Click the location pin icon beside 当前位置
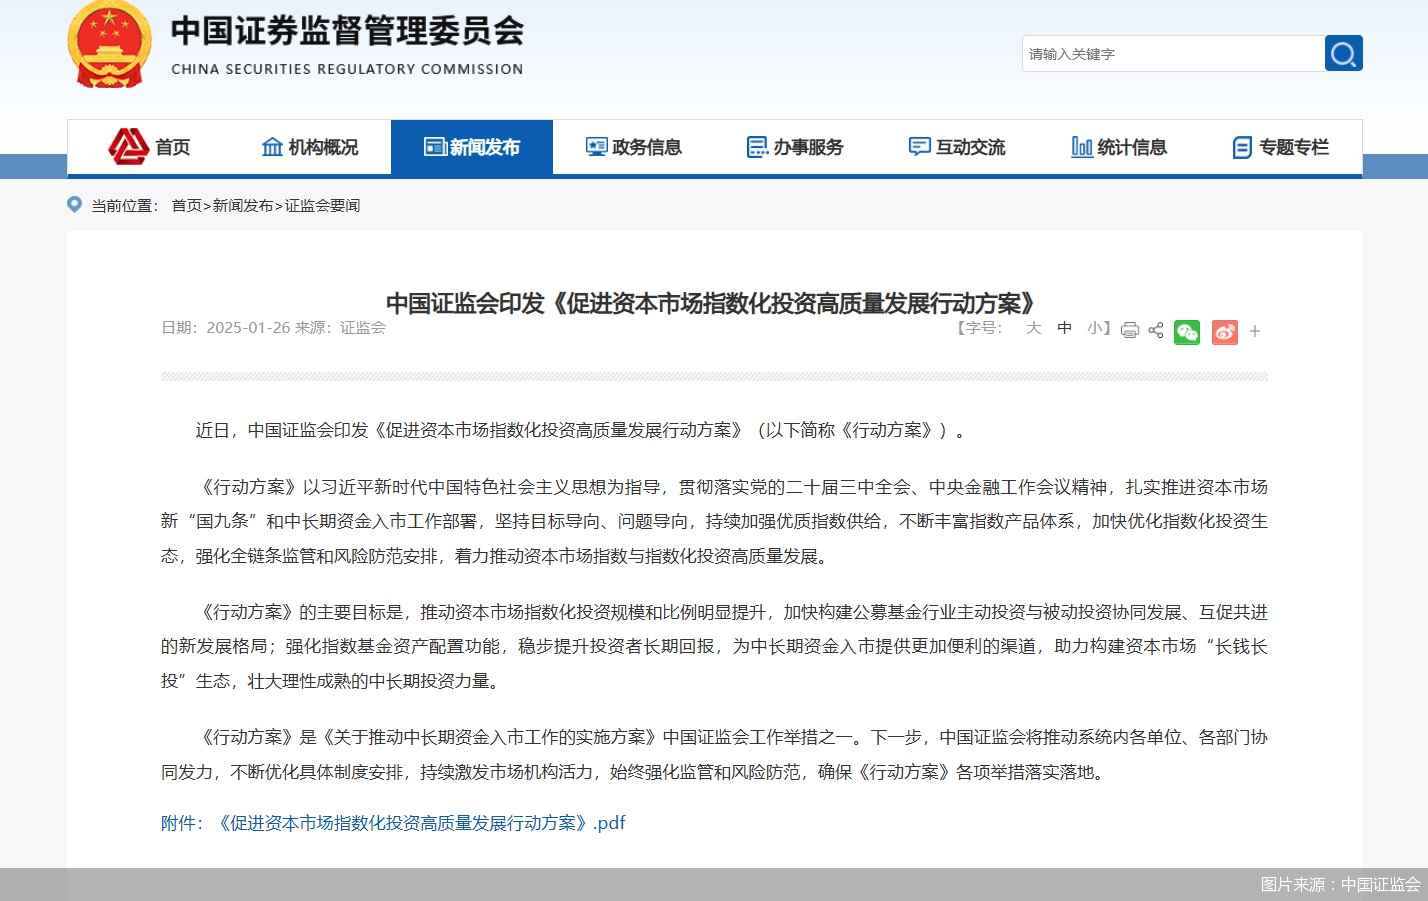Image resolution: width=1428 pixels, height=901 pixels. click(74, 205)
